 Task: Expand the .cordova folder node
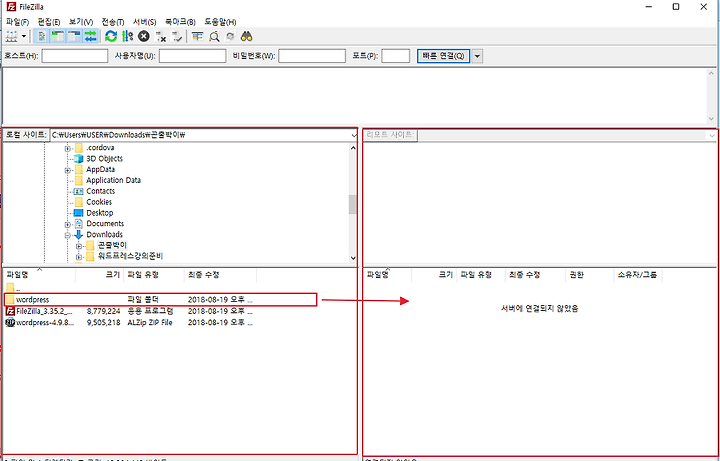point(68,148)
